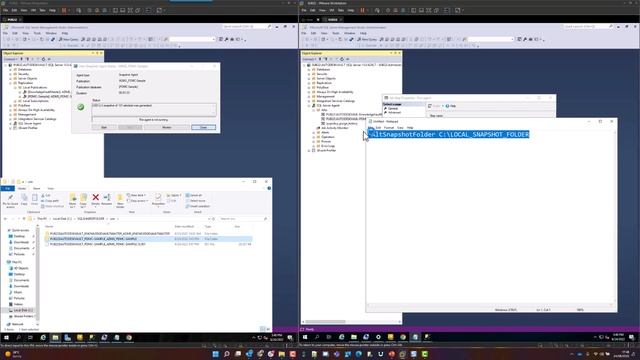
Task: Click the Up arrow in File Explorer navigation
Action: (24, 219)
